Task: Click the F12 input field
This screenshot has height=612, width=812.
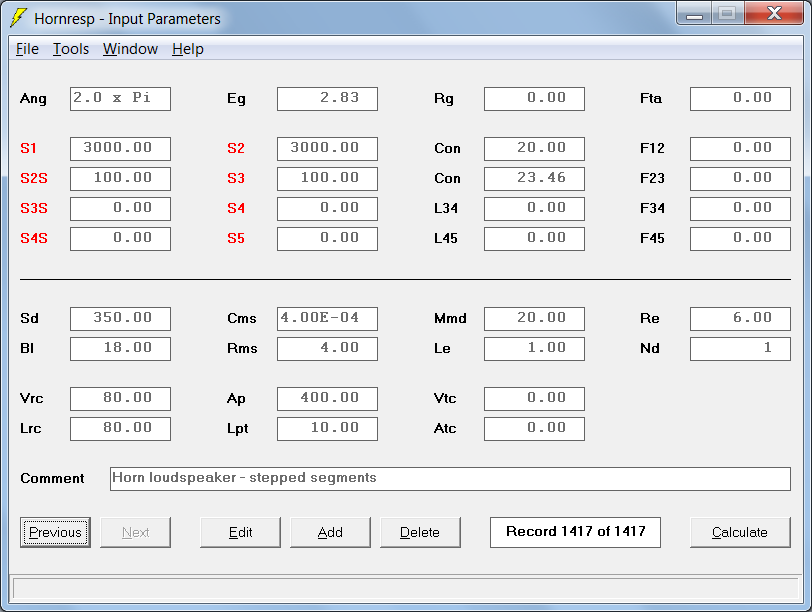Action: click(x=740, y=149)
